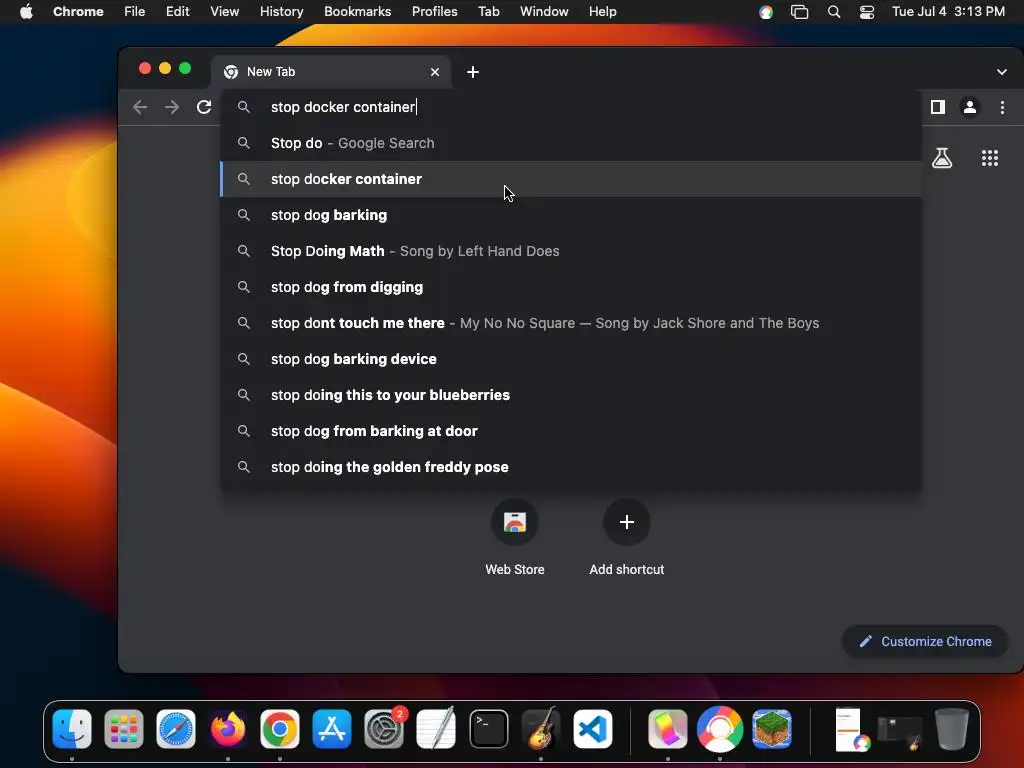The width and height of the screenshot is (1024, 768).
Task: Open the Window menu
Action: coord(544,12)
